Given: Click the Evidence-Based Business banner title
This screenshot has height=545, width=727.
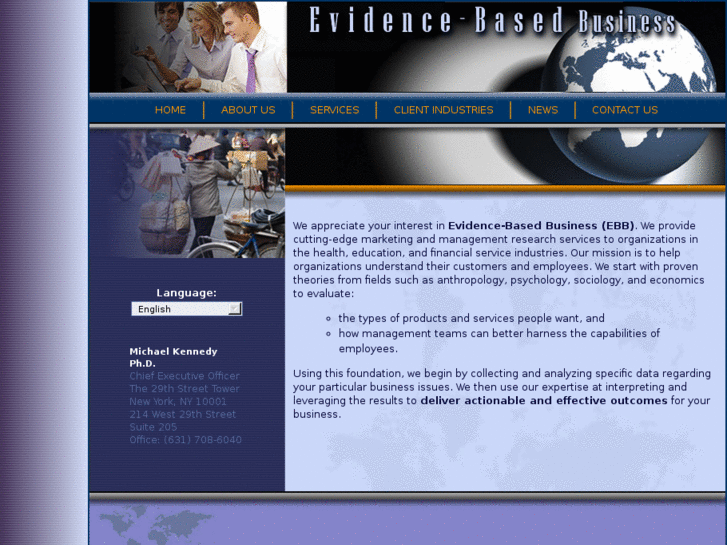Looking at the screenshot, I should [492, 21].
